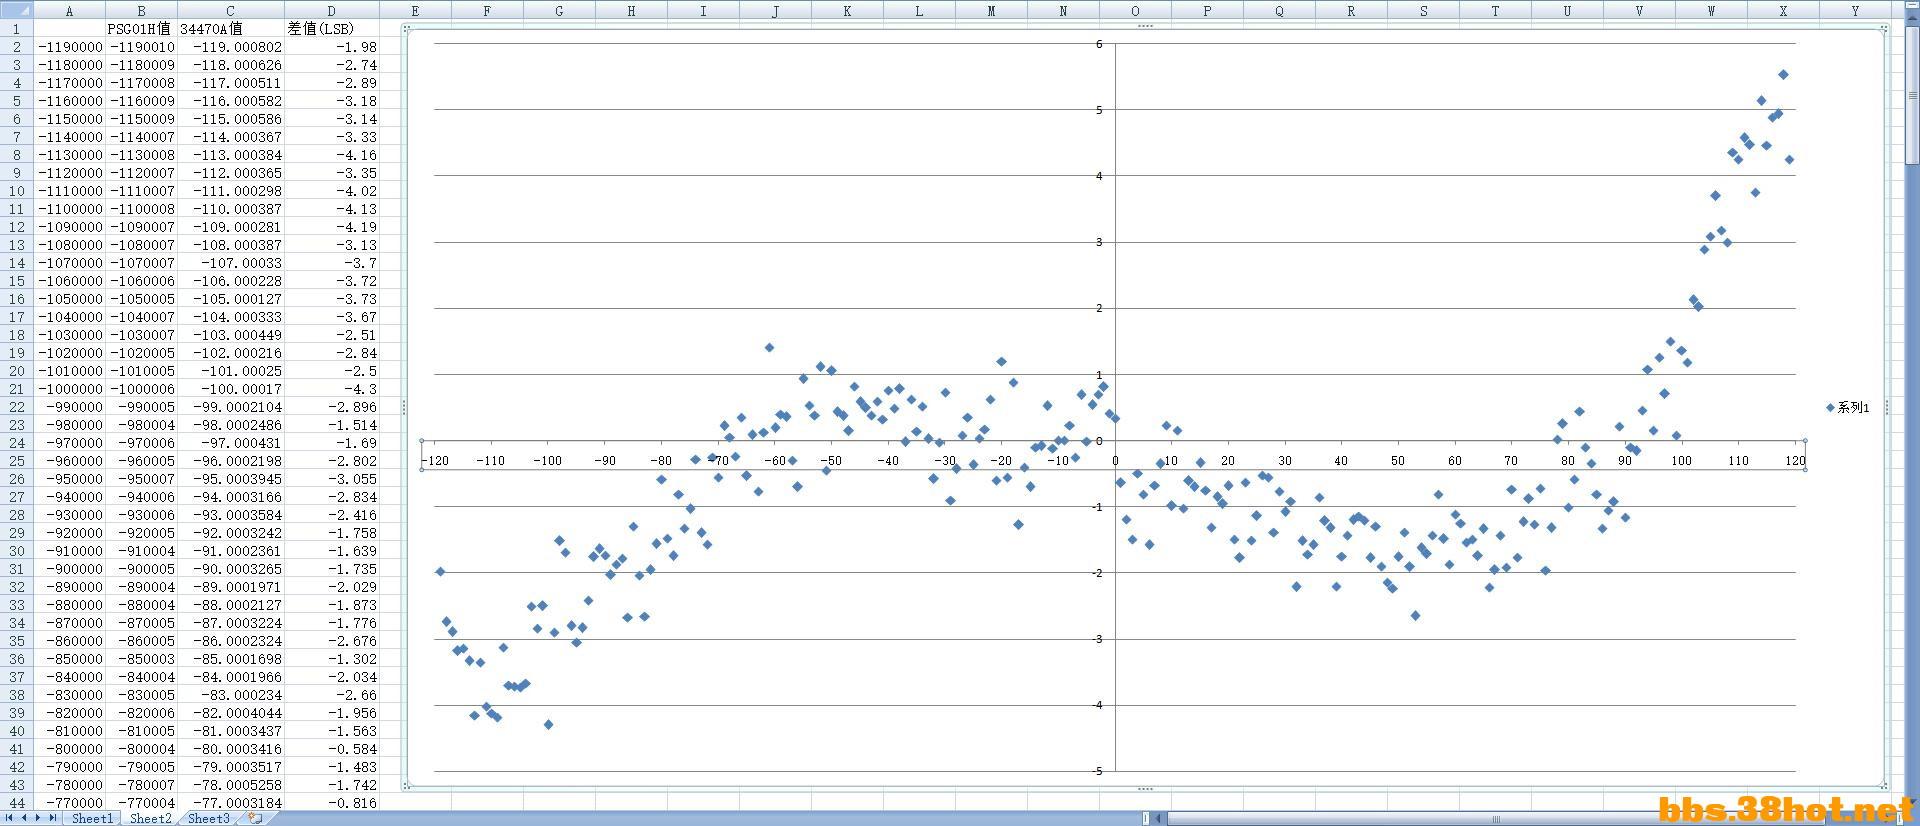Select cell containing '-1190010'
The image size is (1920, 826).
[141, 47]
